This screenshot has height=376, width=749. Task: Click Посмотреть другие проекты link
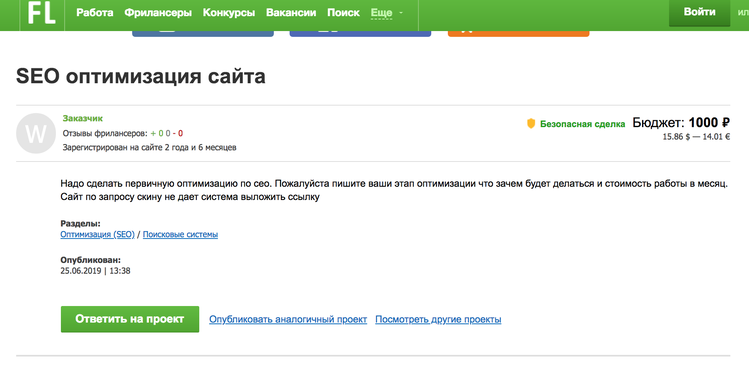pyautogui.click(x=438, y=319)
